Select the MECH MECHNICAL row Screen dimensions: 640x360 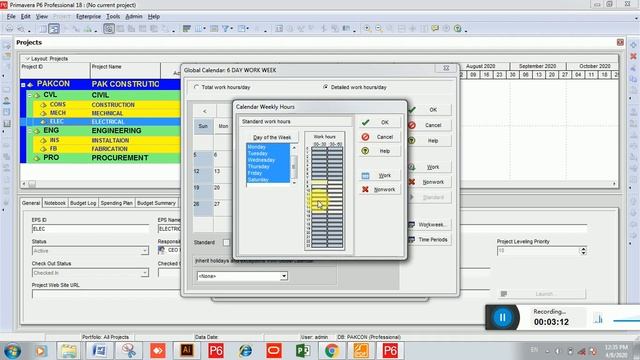(107, 113)
